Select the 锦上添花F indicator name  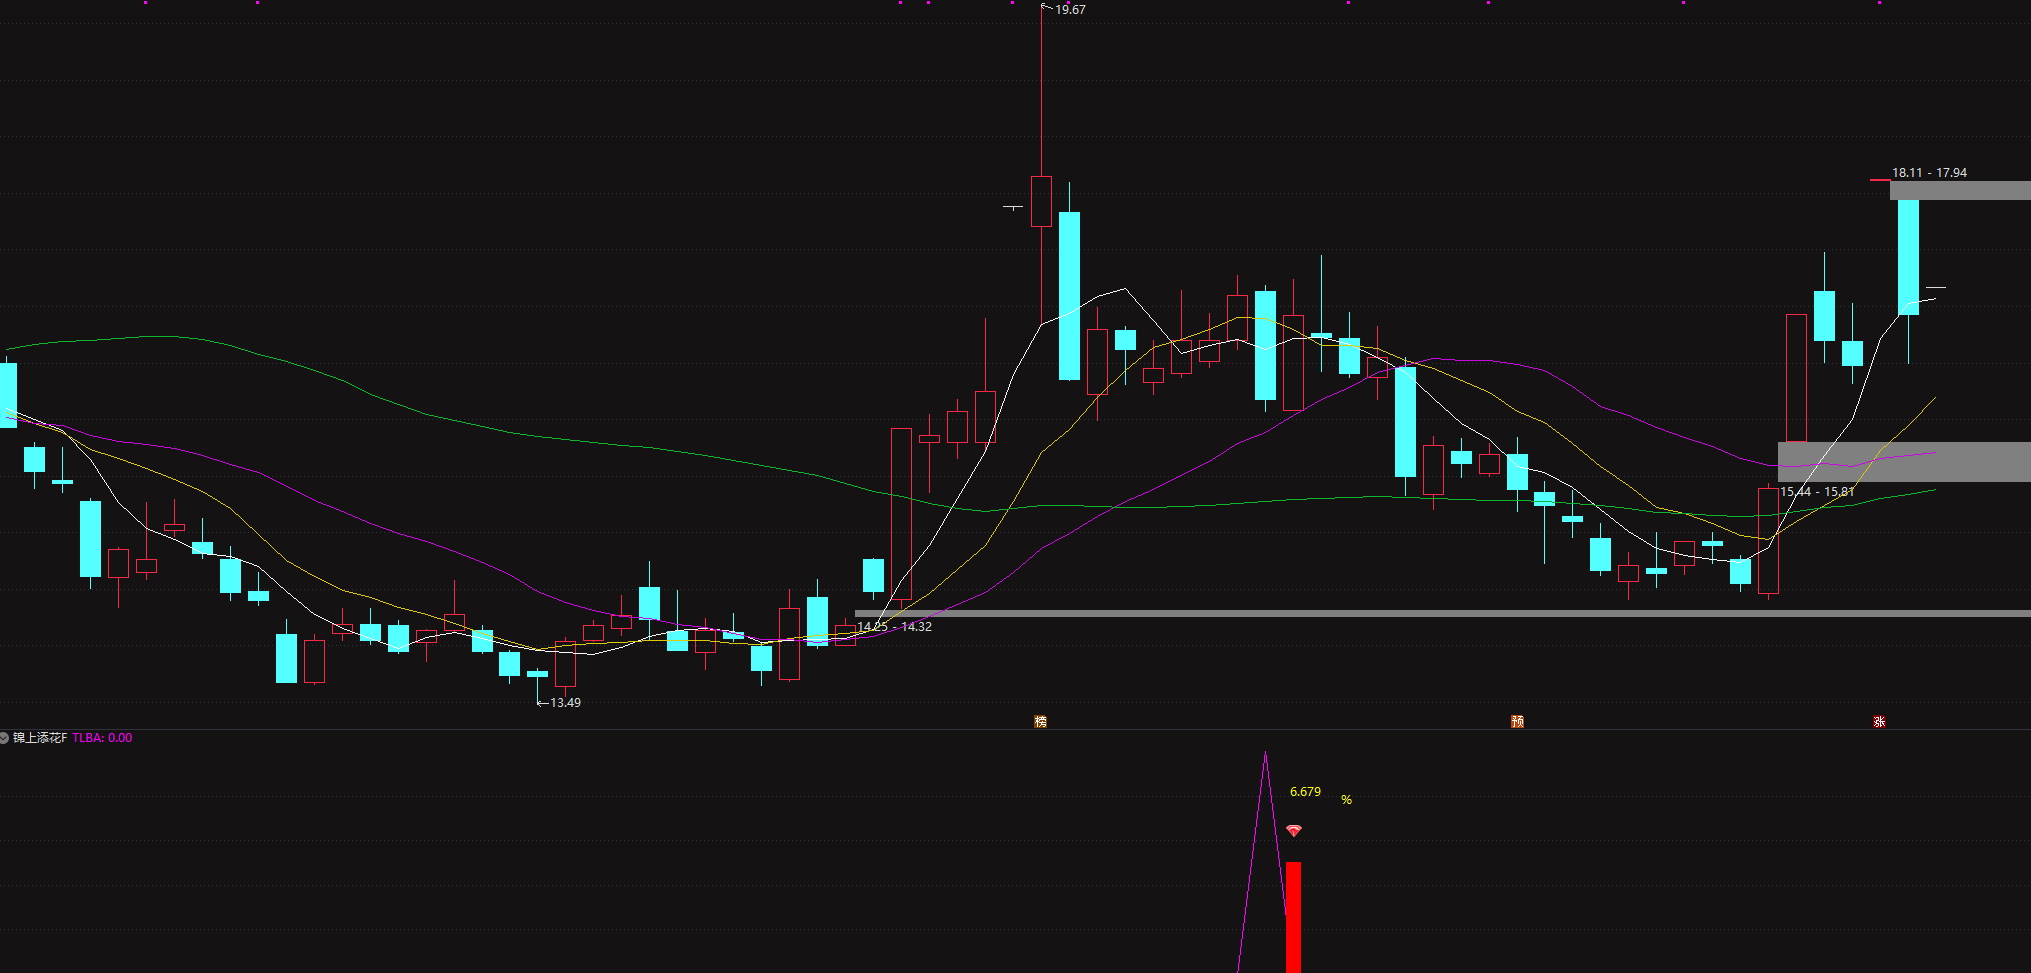tap(40, 738)
